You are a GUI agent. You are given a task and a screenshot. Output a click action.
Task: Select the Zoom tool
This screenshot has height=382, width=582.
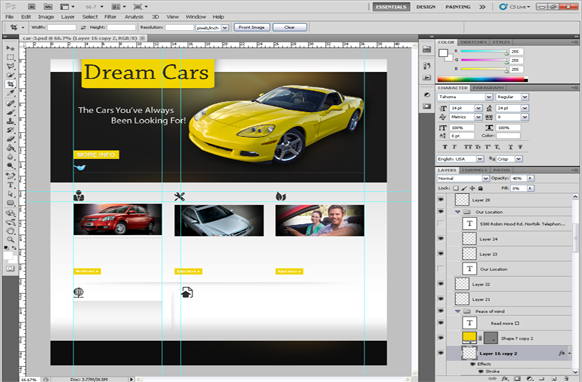[x=10, y=240]
